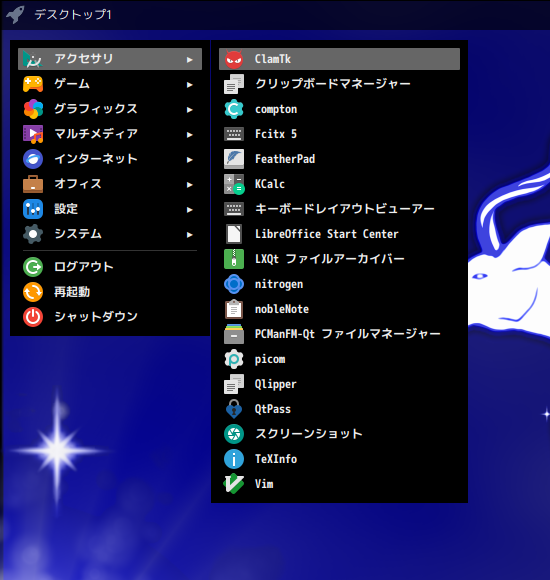550x580 pixels.
Task: Expand the オフィス submenu arrow
Action: click(190, 185)
